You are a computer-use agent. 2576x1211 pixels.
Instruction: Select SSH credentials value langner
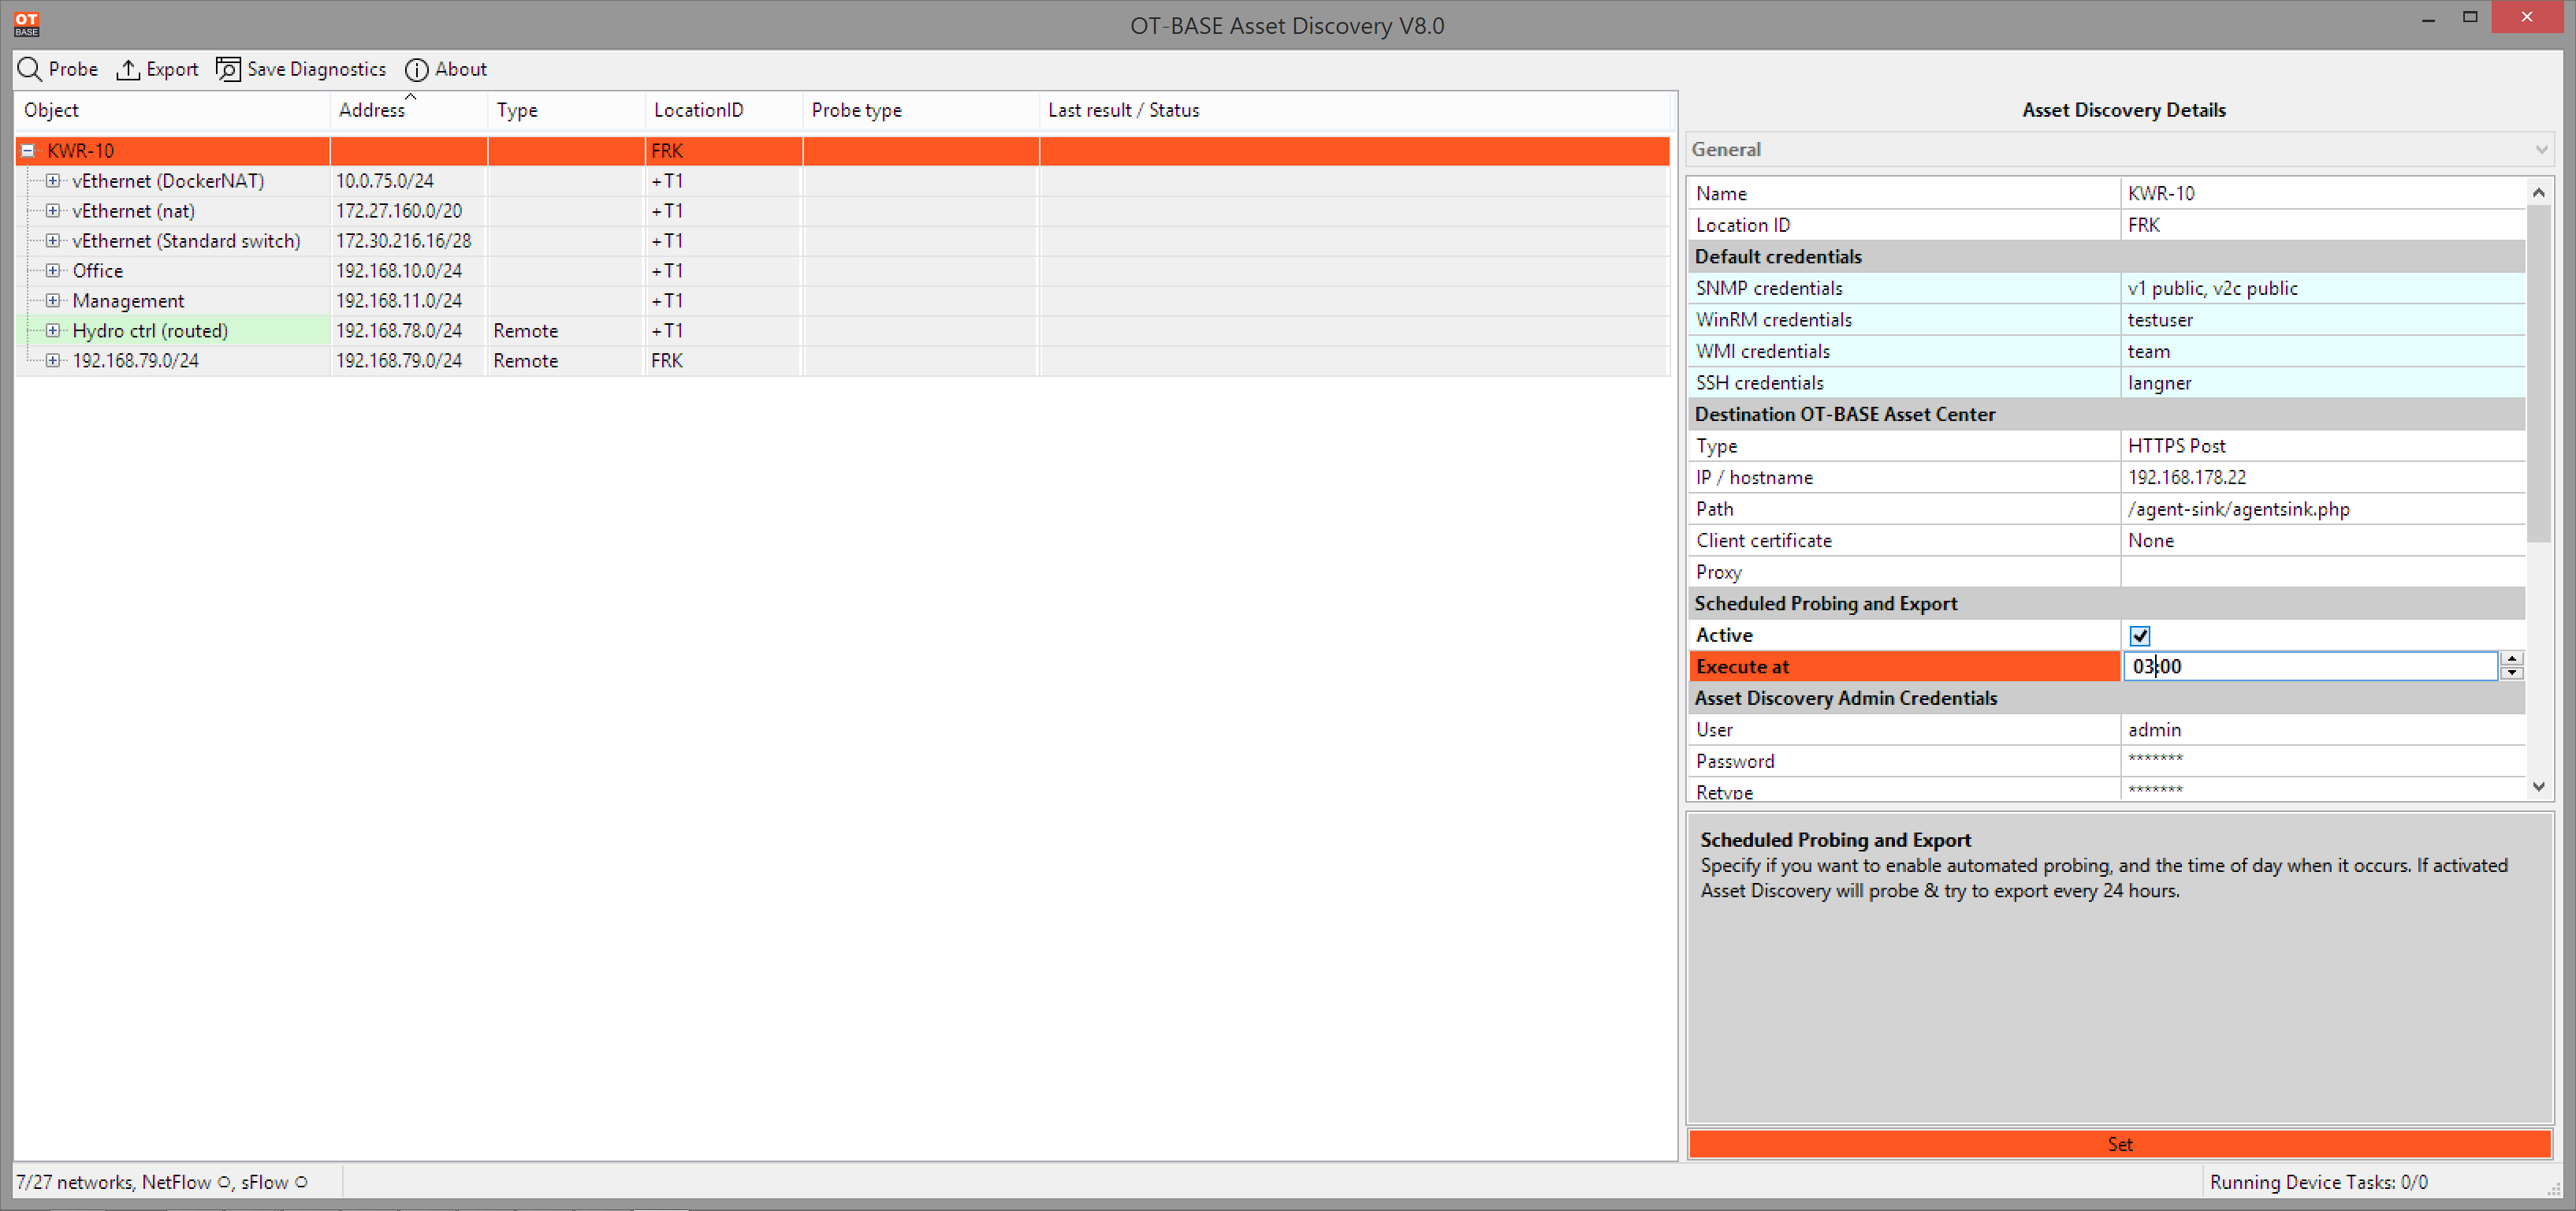(2159, 383)
